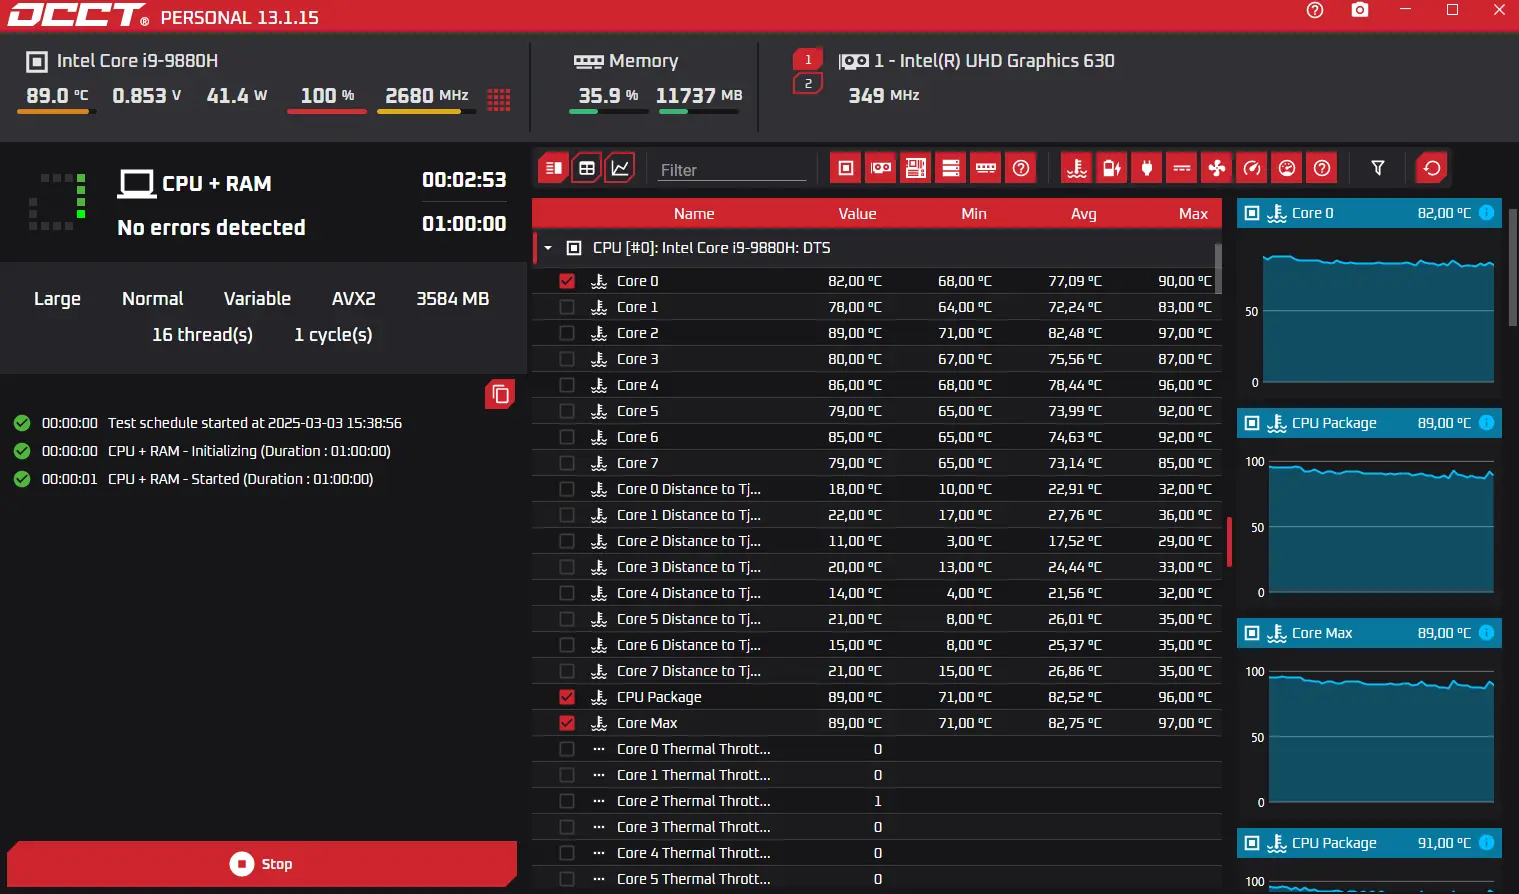Open the help icon in the title bar
1519x894 pixels.
tap(1315, 10)
